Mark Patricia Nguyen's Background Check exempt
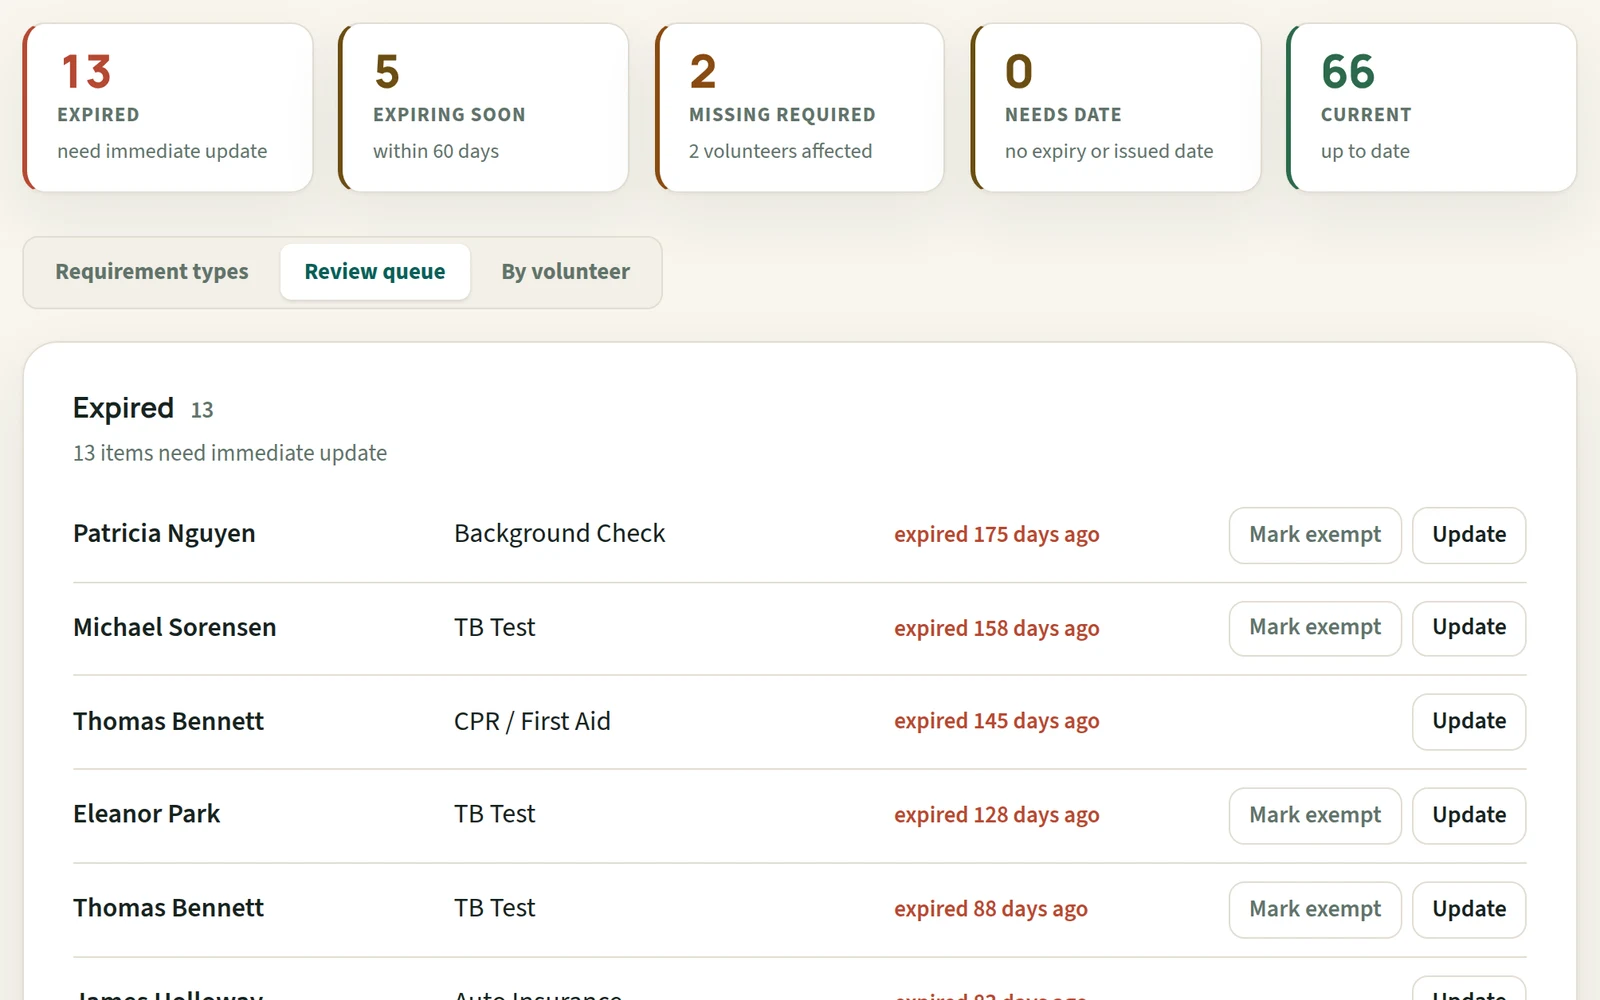 (x=1315, y=535)
